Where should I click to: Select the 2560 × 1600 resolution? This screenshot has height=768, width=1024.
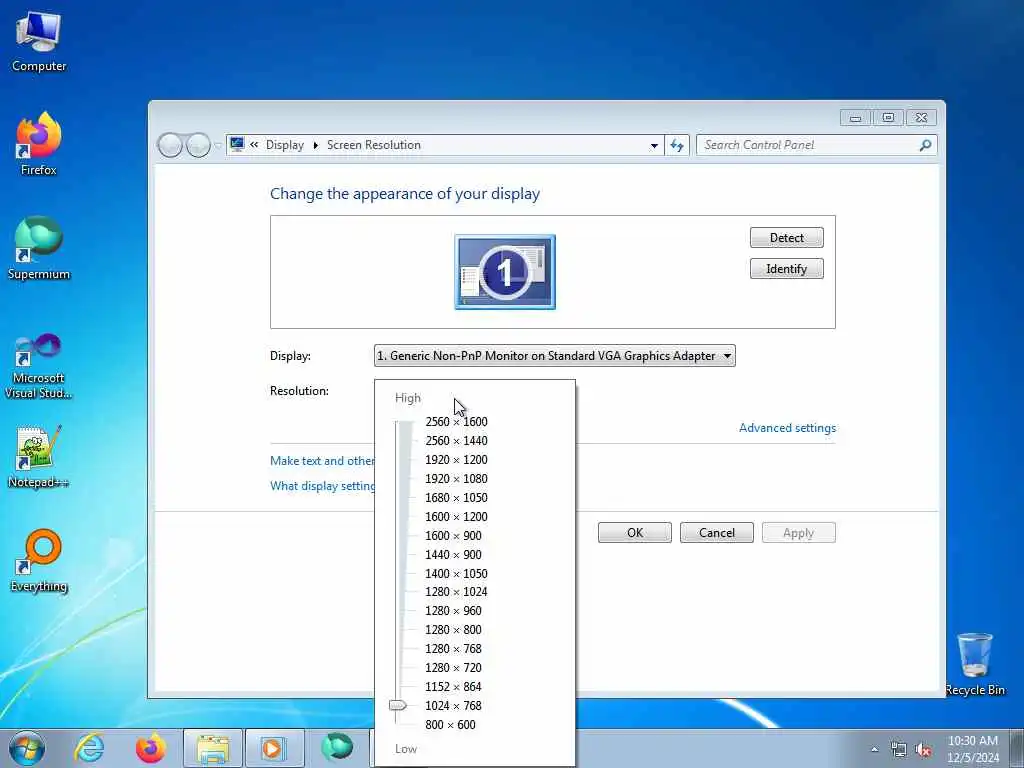point(456,422)
